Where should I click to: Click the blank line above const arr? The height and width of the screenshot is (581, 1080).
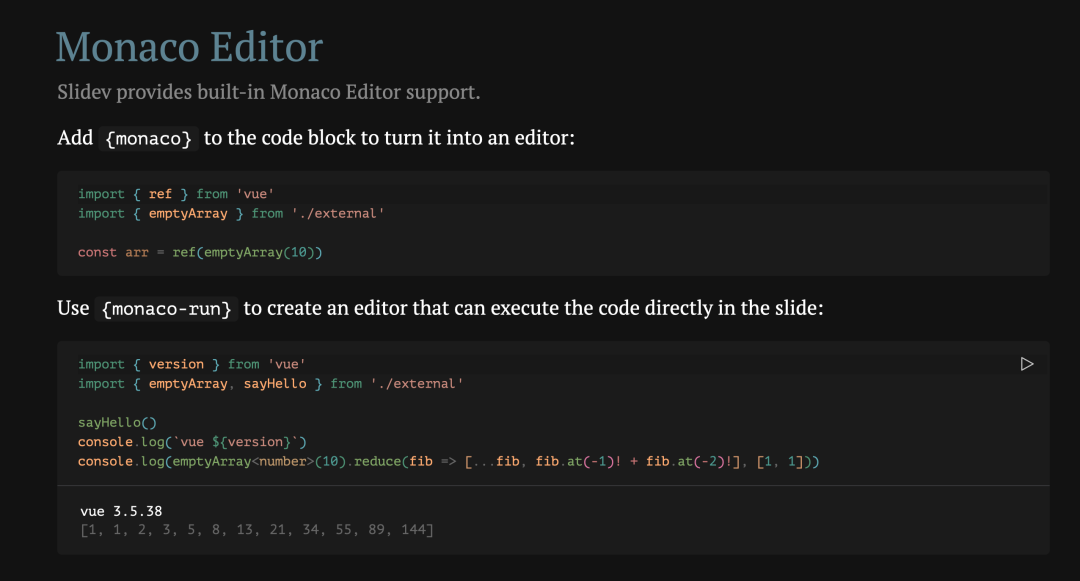[553, 233]
